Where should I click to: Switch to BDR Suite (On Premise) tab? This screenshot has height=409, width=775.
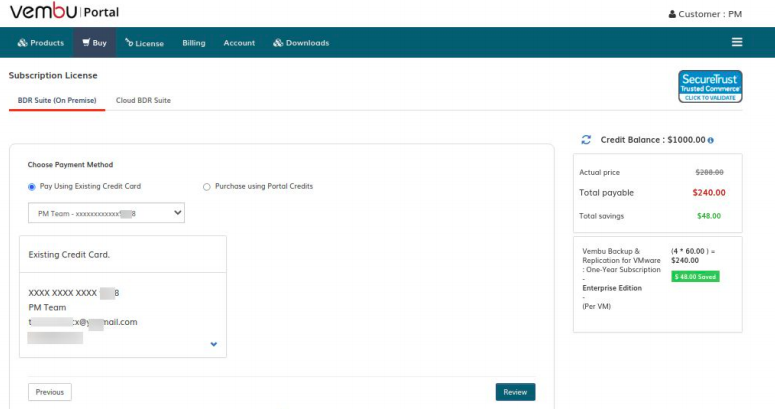57,100
